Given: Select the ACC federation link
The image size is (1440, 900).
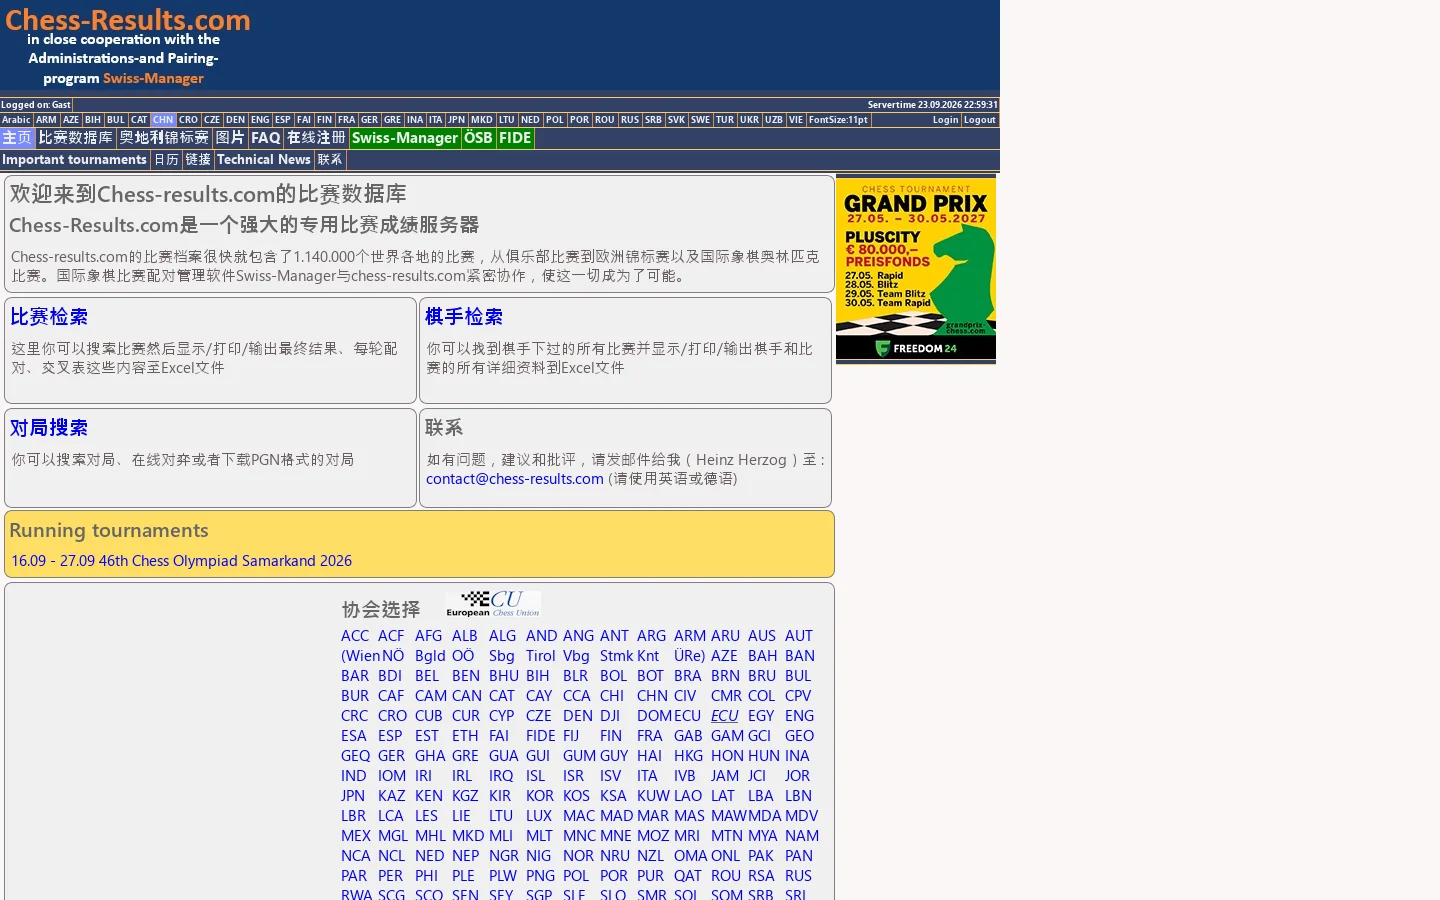Looking at the screenshot, I should tap(355, 636).
